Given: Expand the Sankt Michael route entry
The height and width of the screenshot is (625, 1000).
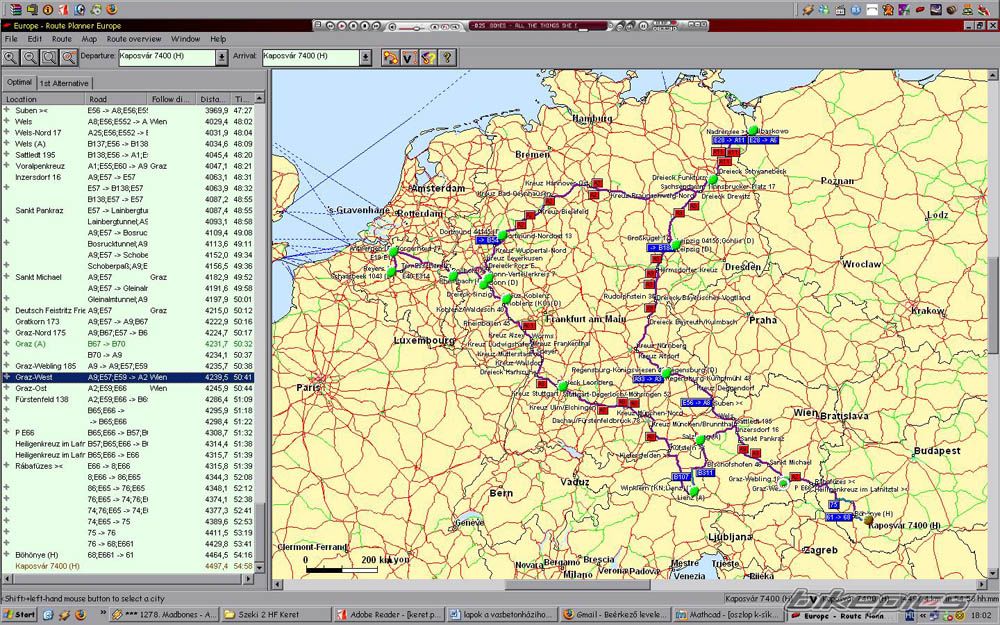Looking at the screenshot, I should (x=7, y=277).
